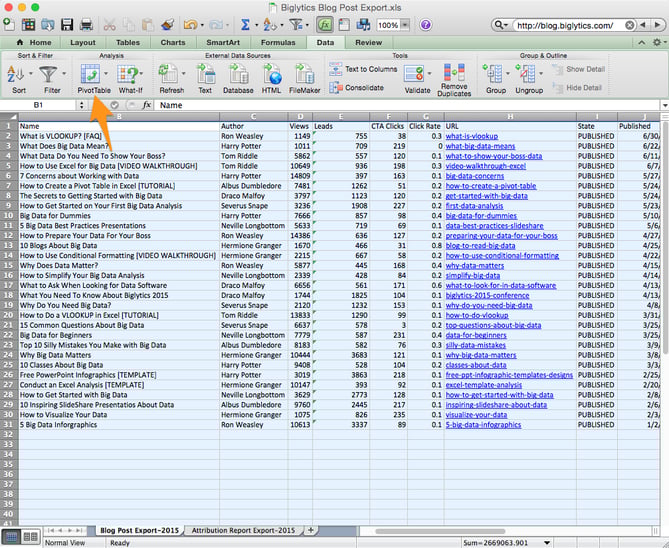Add a new sheet with plus tab
The height and width of the screenshot is (548, 669).
(311, 530)
